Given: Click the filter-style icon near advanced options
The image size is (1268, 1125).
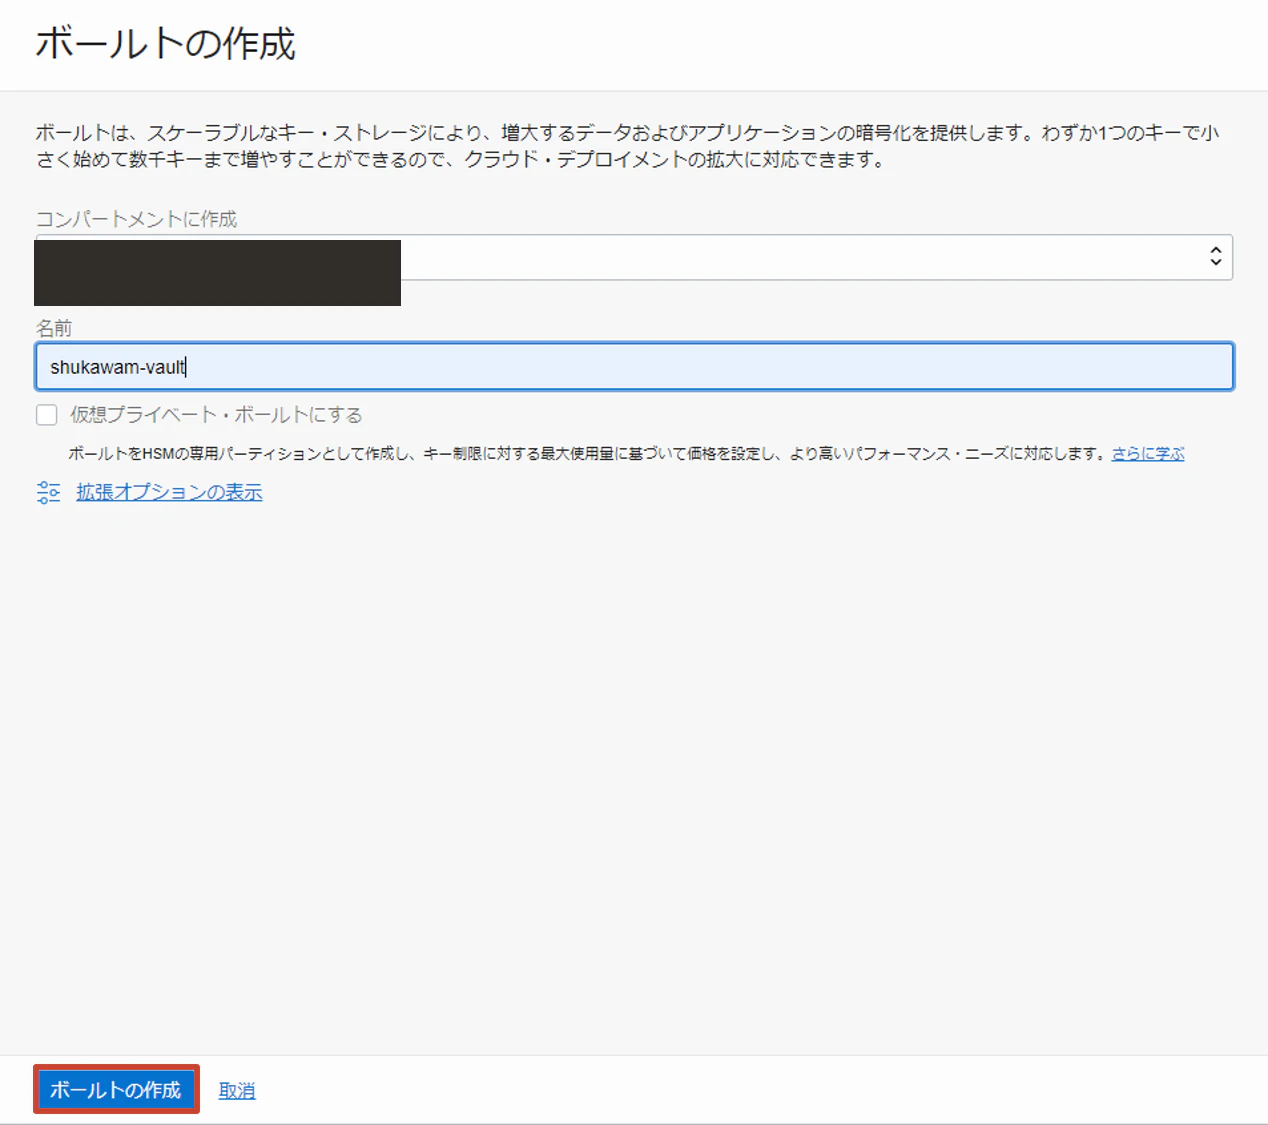Looking at the screenshot, I should coord(48,492).
